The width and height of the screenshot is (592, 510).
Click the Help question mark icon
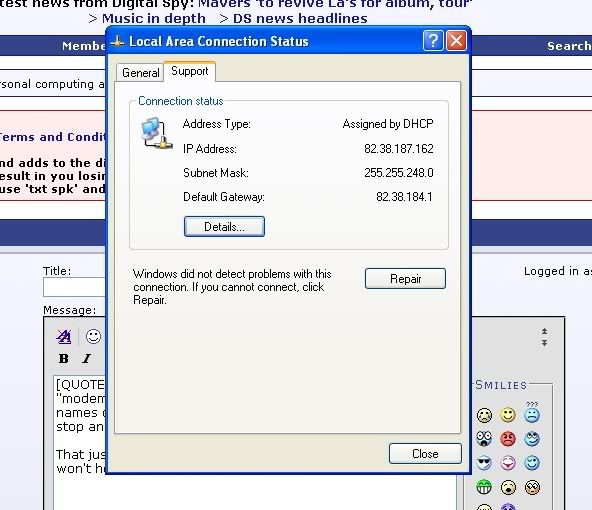click(x=433, y=40)
